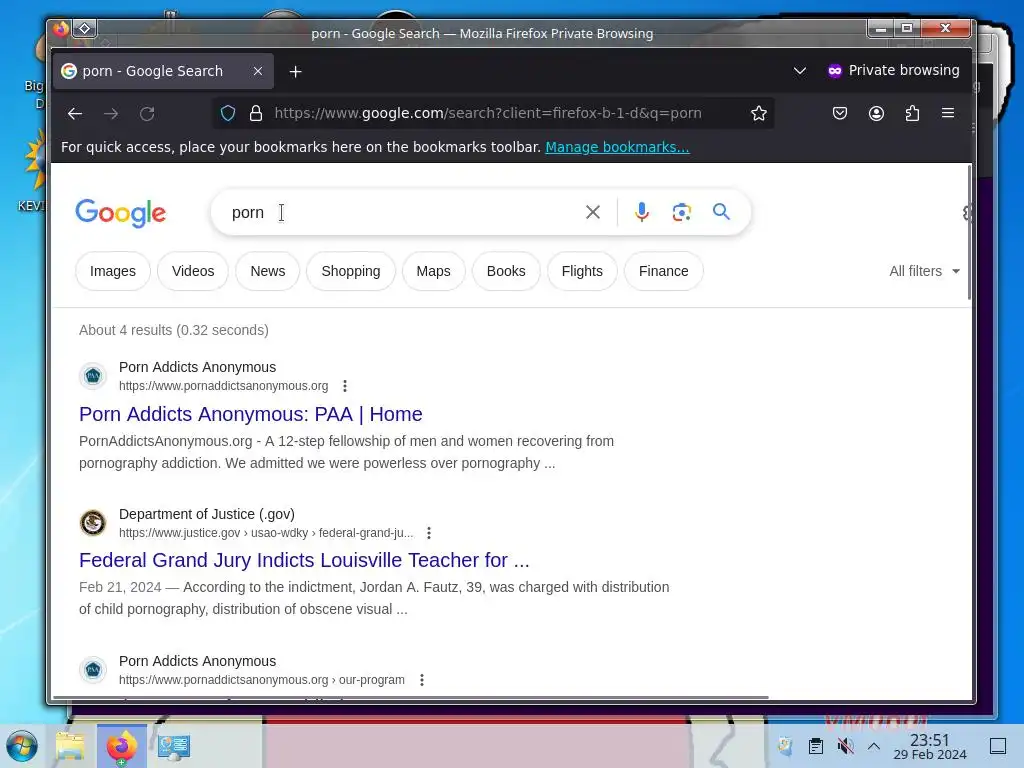Open the Save to Pocket button
Image resolution: width=1024 pixels, height=768 pixels.
[840, 114]
